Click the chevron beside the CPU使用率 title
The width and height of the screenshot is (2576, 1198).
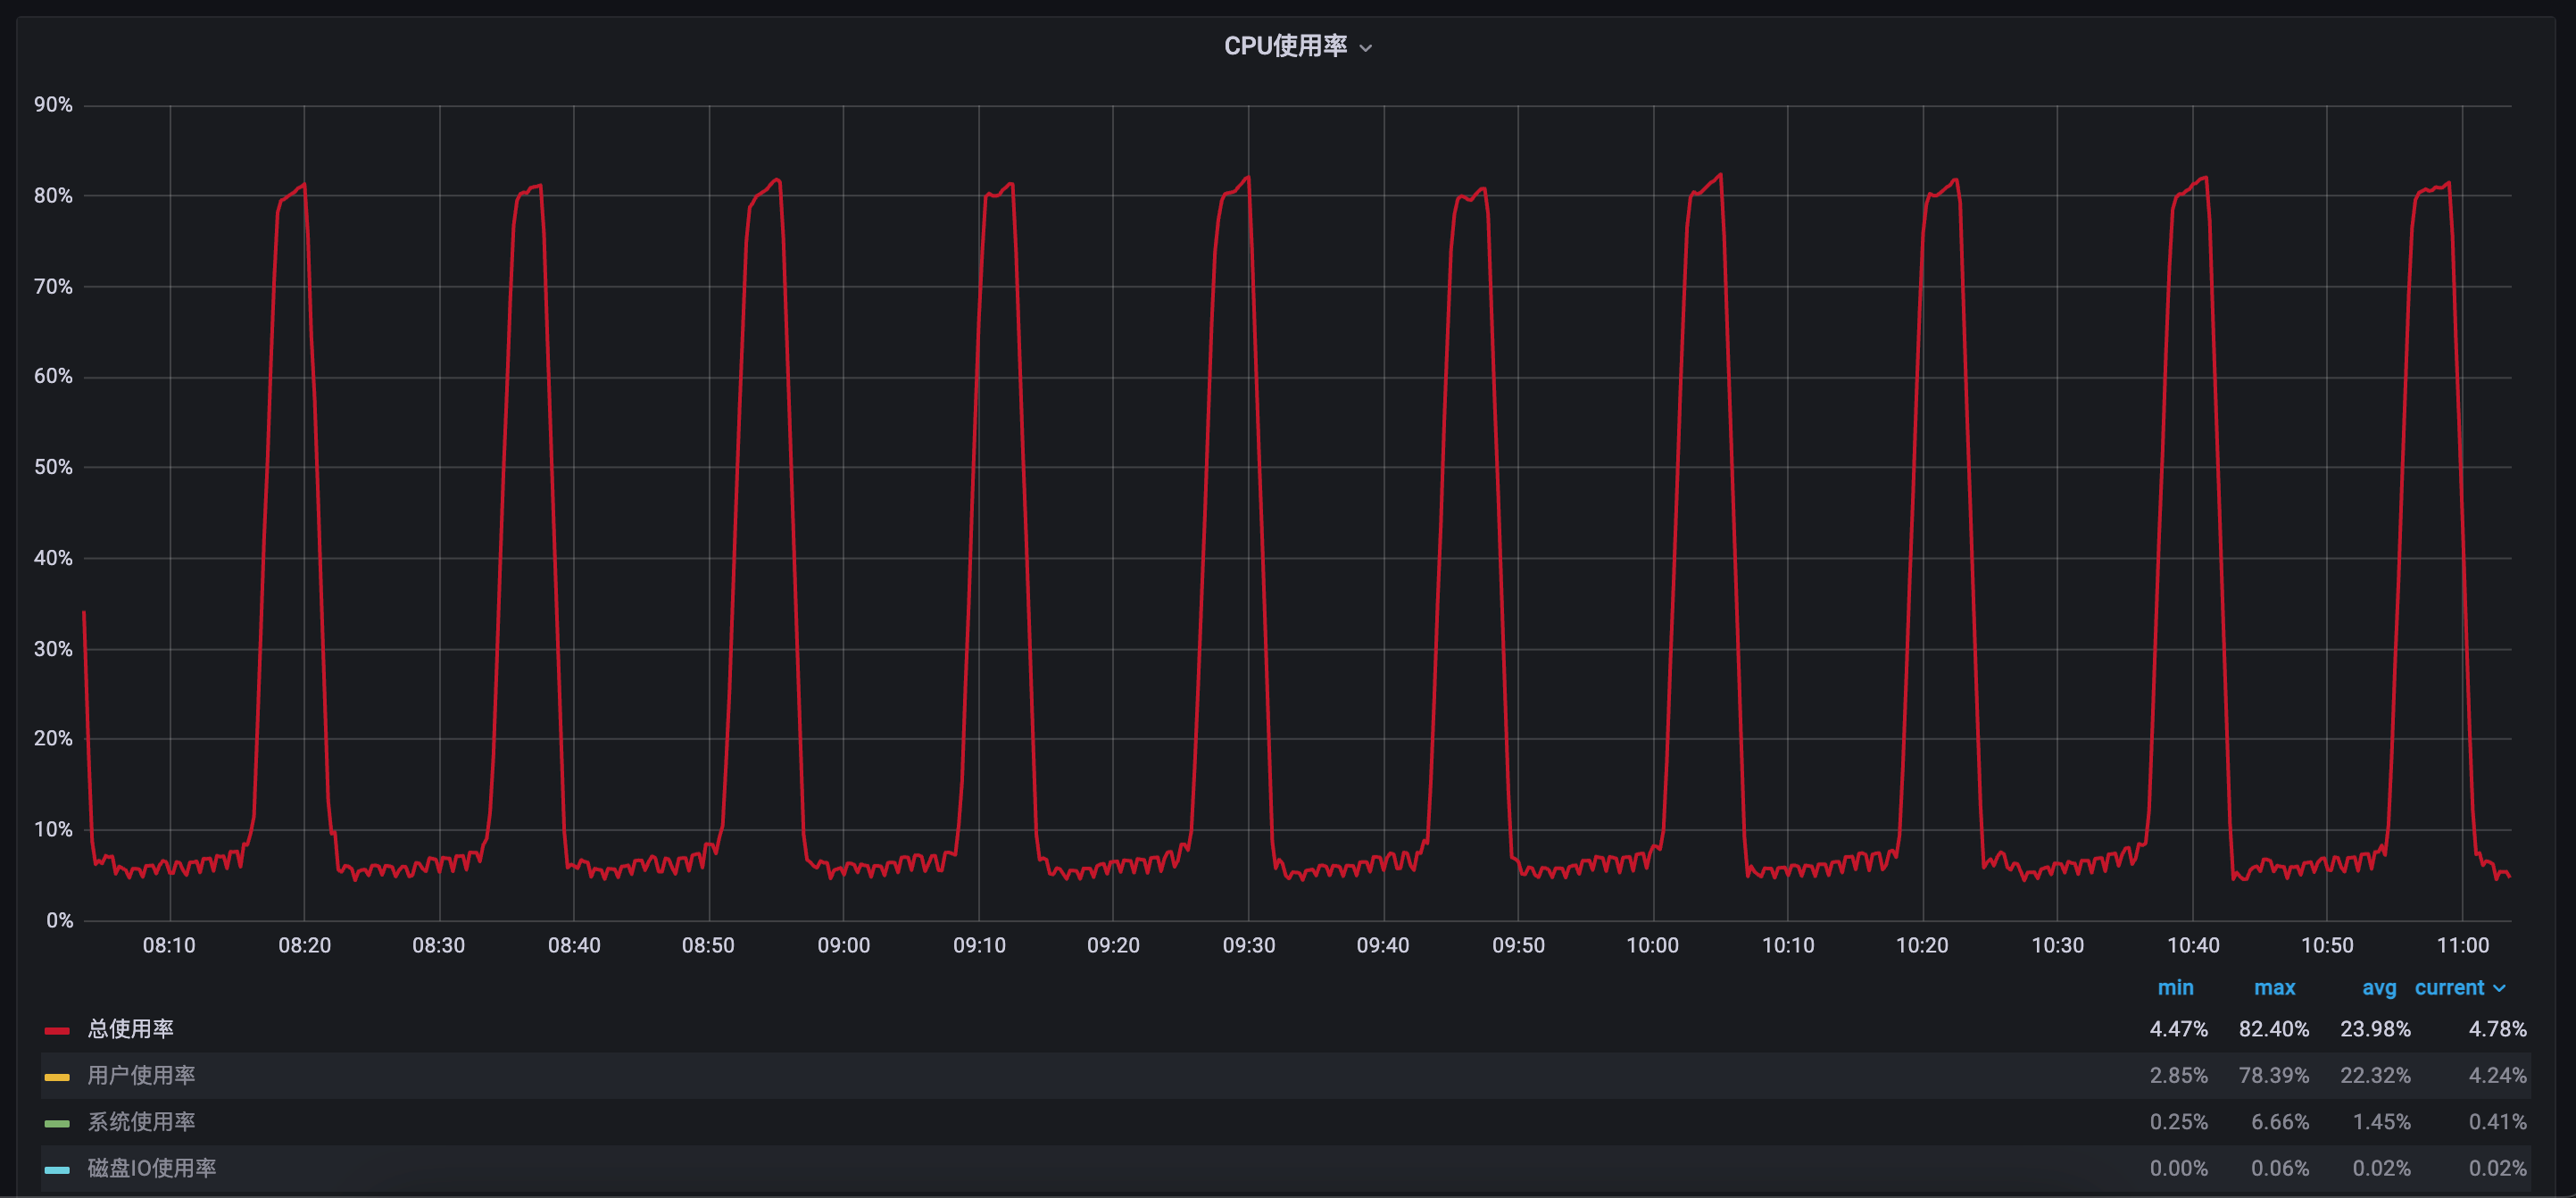pos(1366,48)
